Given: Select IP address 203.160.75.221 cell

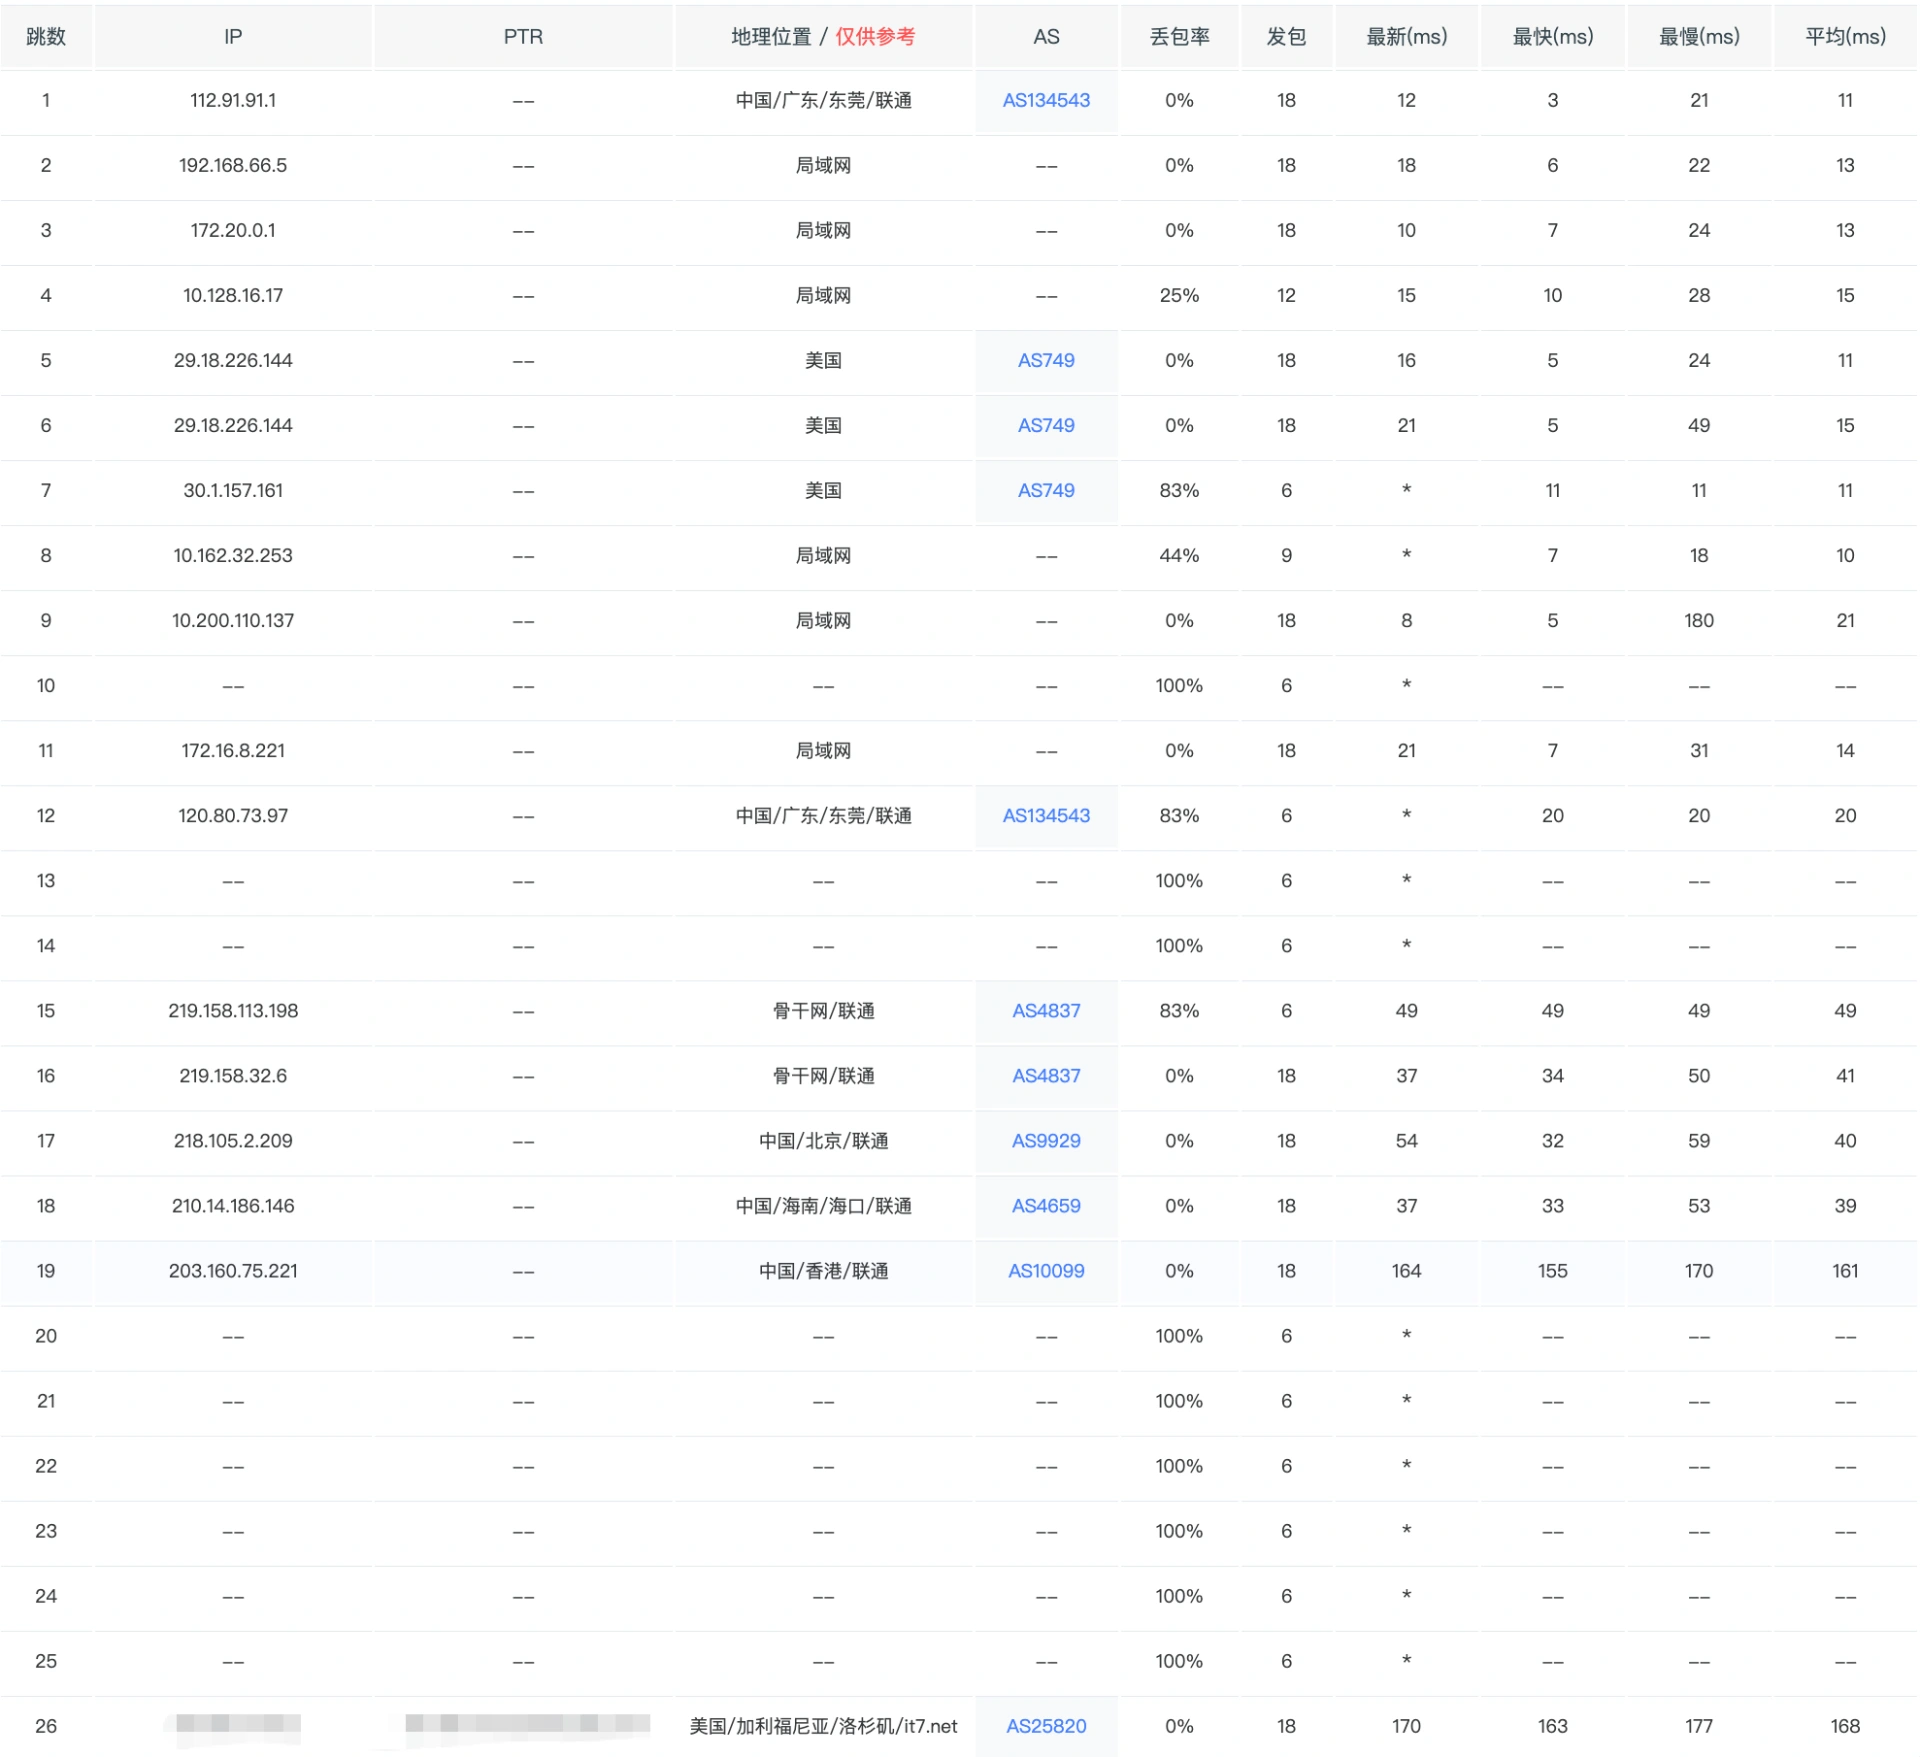Looking at the screenshot, I should click(233, 1270).
